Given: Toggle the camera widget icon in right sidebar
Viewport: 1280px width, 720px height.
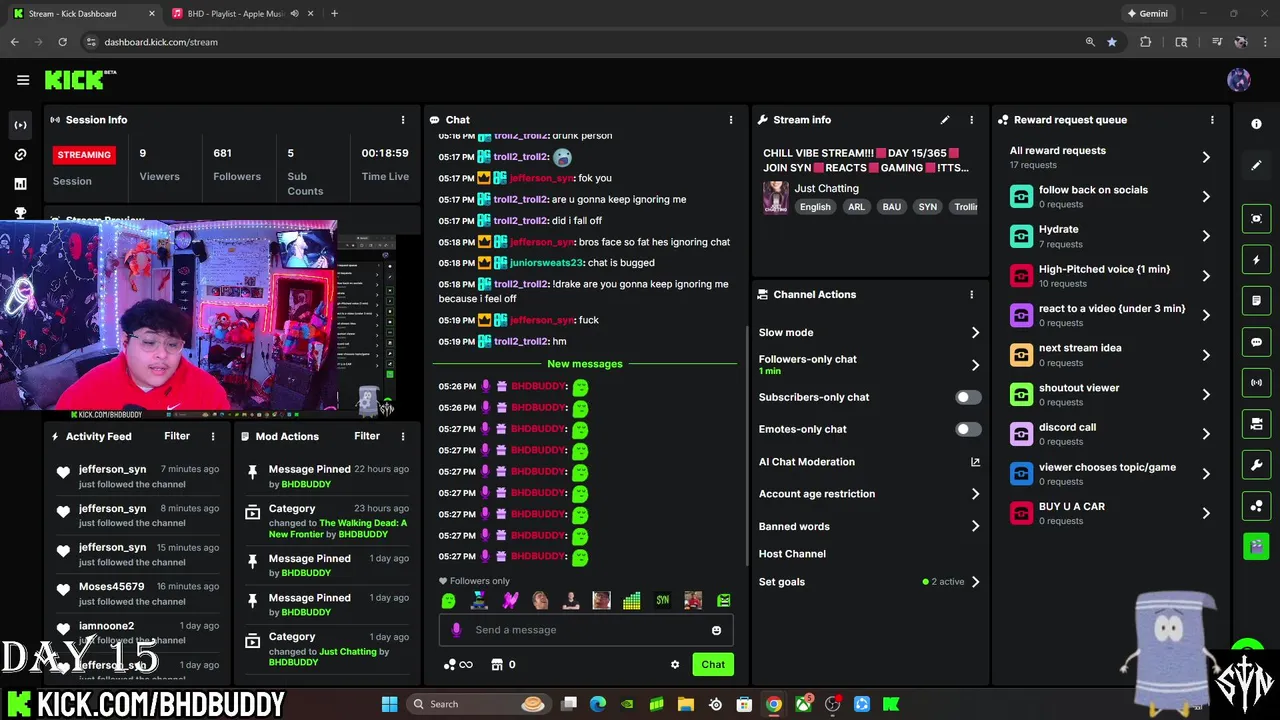Looking at the screenshot, I should pyautogui.click(x=1256, y=424).
